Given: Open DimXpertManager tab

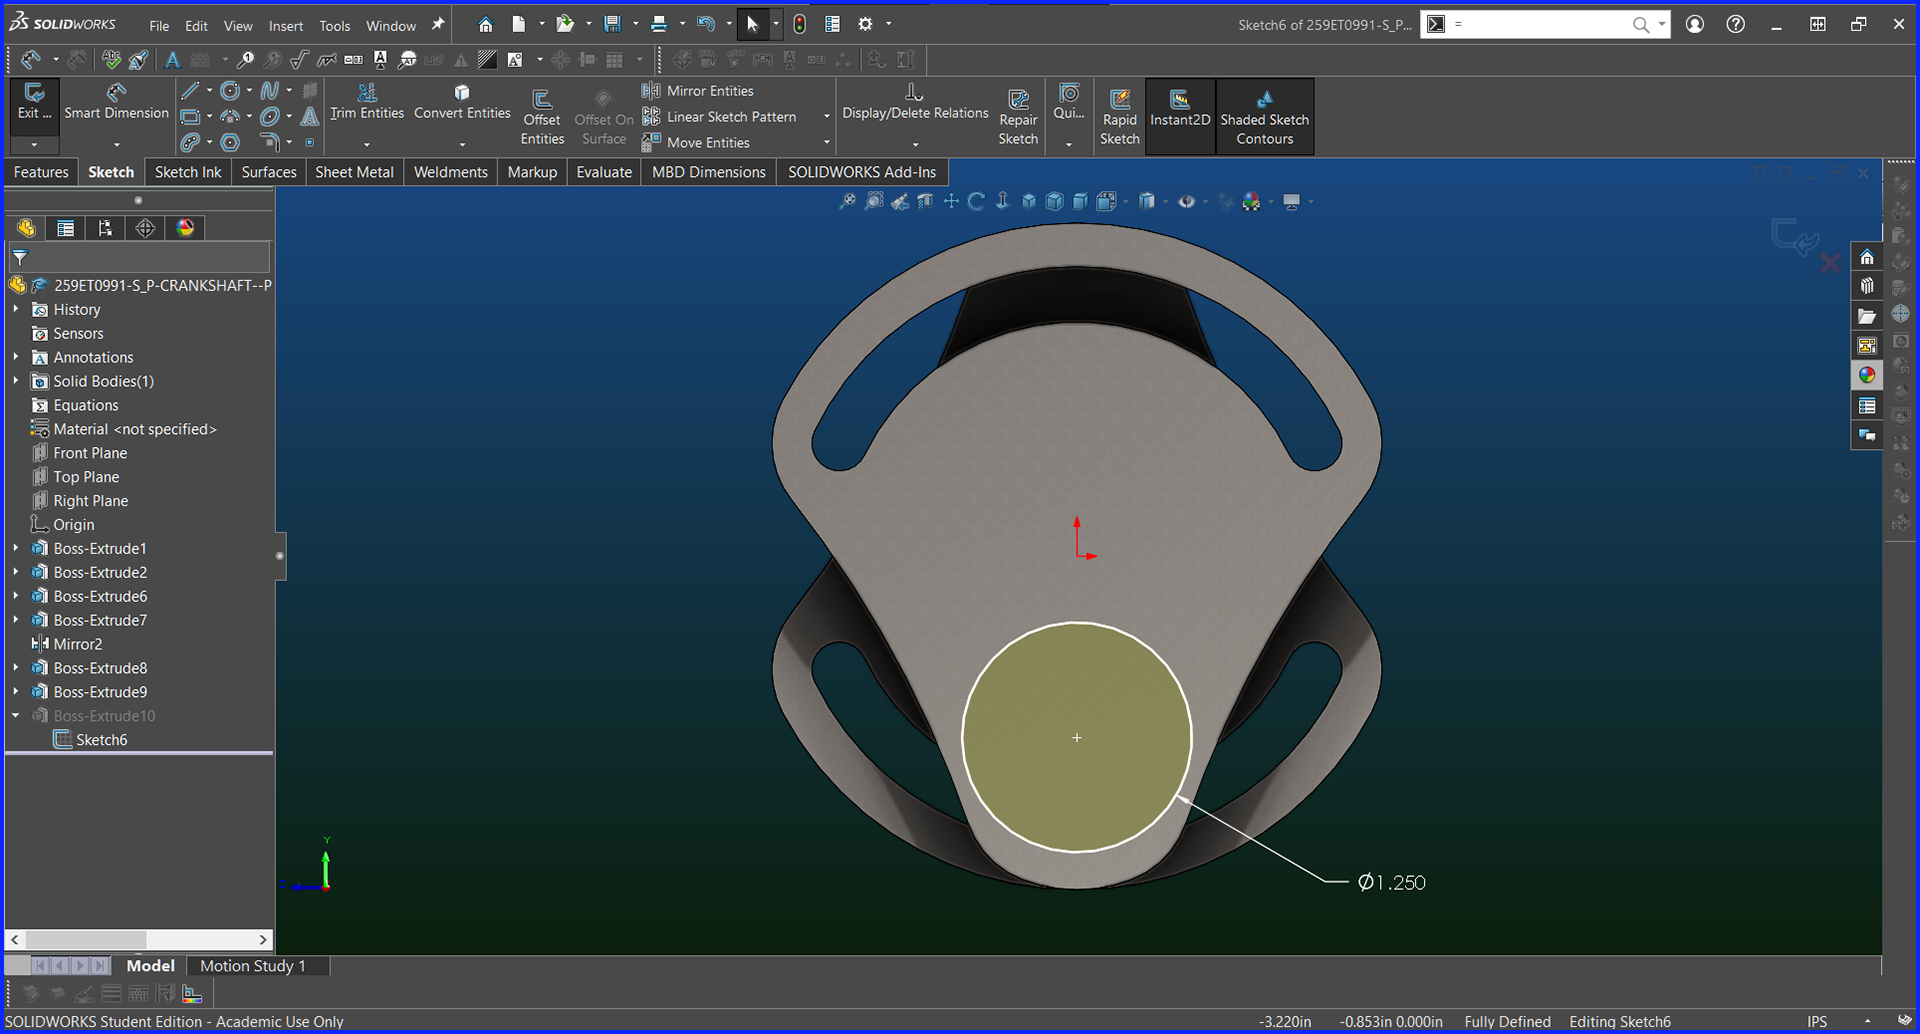Looking at the screenshot, I should point(145,228).
